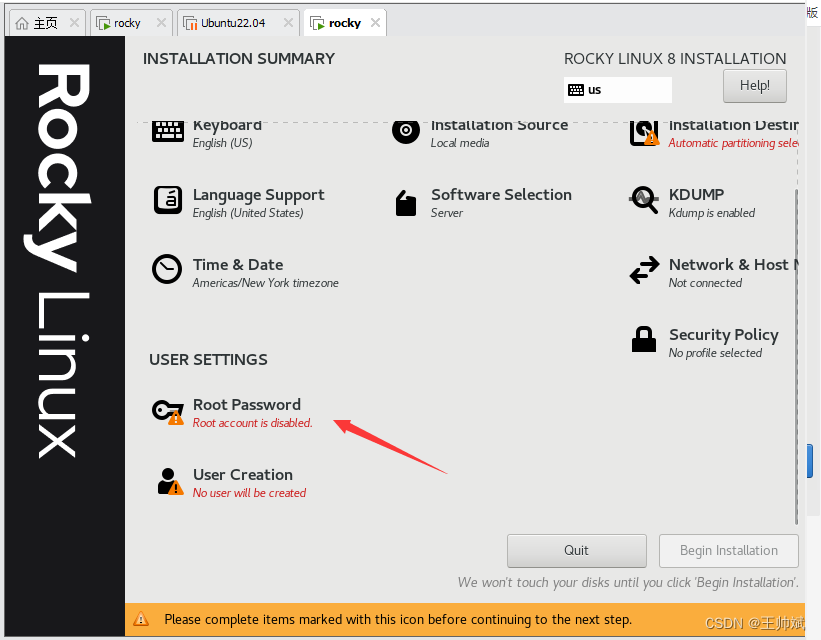
Task: Switch to the Ubuntu22.04 tab
Action: (x=238, y=23)
